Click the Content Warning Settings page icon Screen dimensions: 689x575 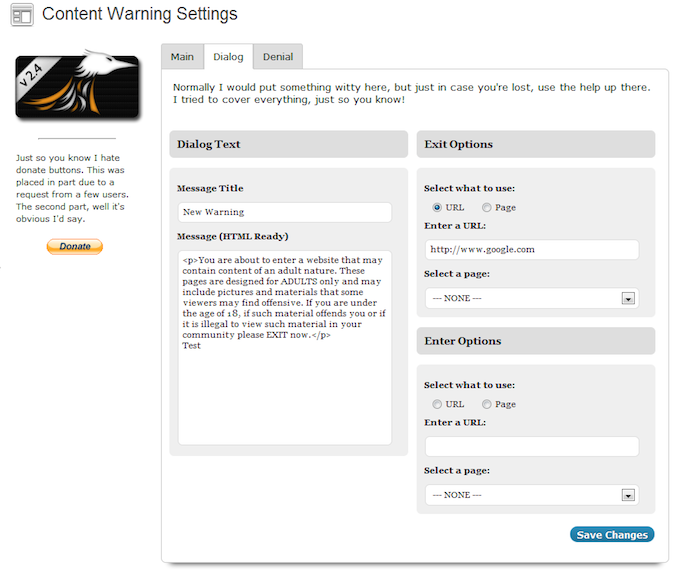point(21,15)
